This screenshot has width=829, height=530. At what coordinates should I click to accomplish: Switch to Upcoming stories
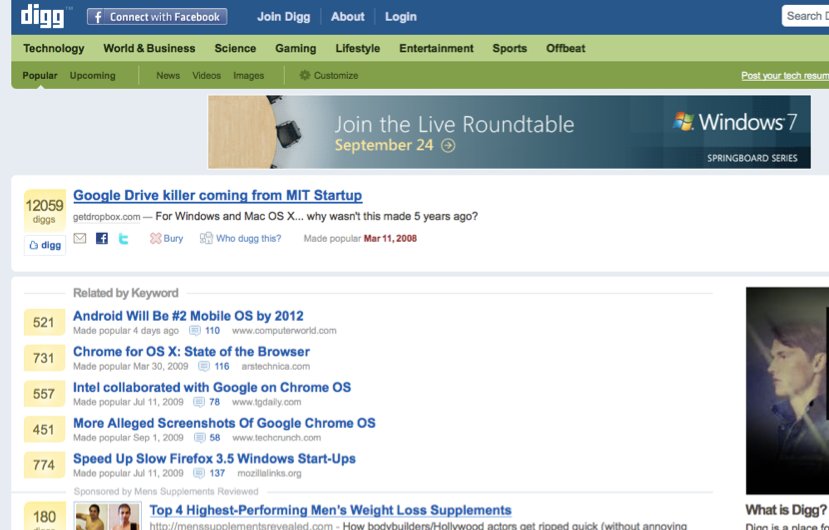[93, 76]
